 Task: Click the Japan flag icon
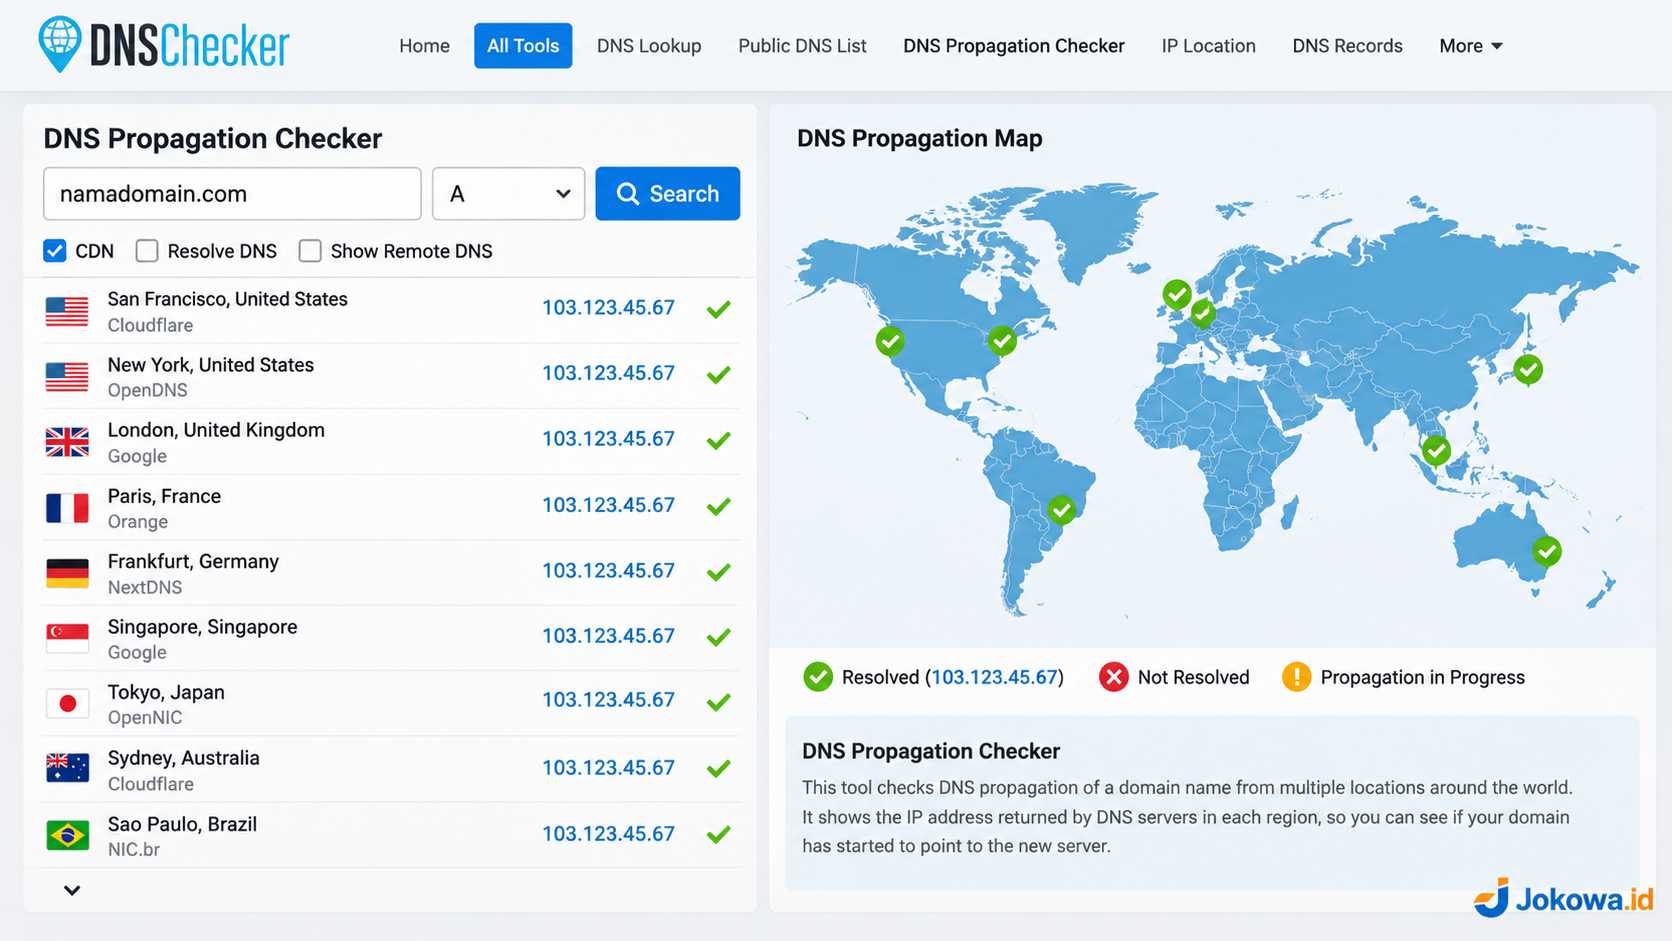tap(67, 704)
